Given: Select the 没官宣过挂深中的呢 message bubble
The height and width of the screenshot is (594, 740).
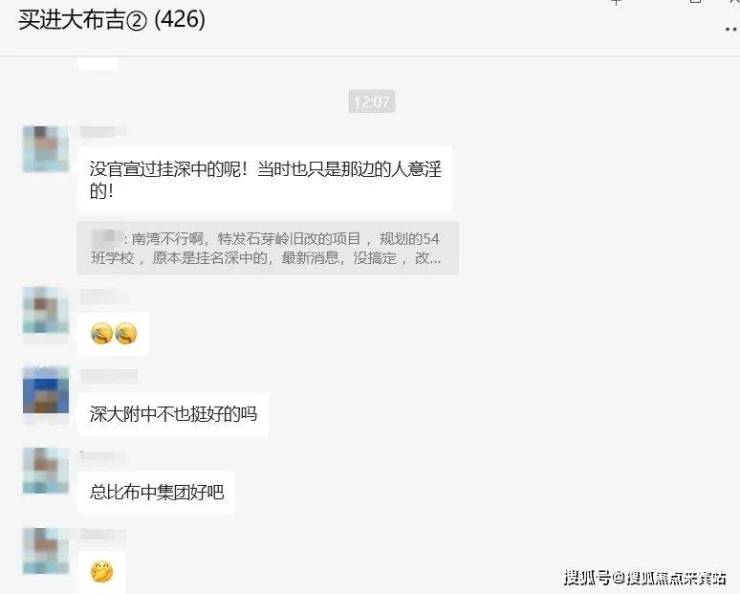Looking at the screenshot, I should click(x=265, y=179).
